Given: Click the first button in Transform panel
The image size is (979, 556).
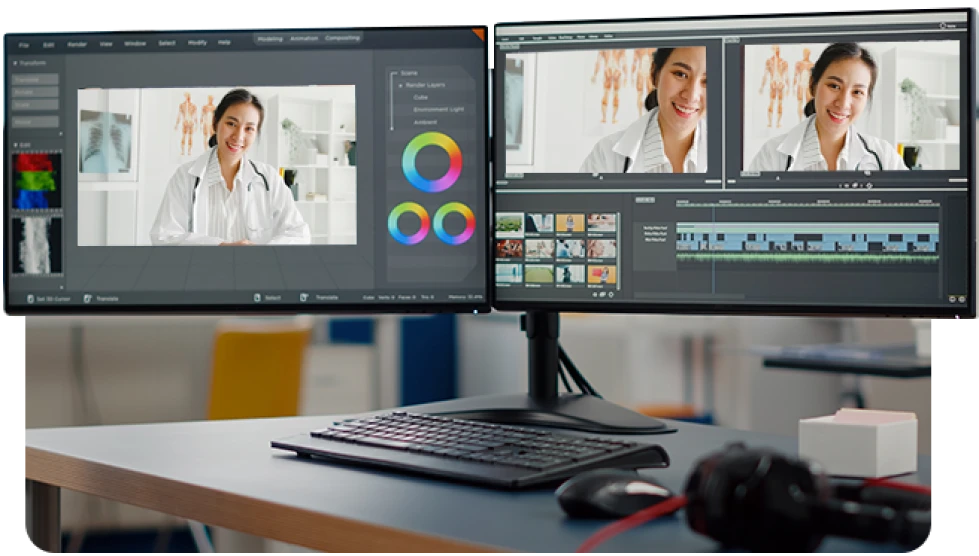Looking at the screenshot, I should click(x=35, y=79).
